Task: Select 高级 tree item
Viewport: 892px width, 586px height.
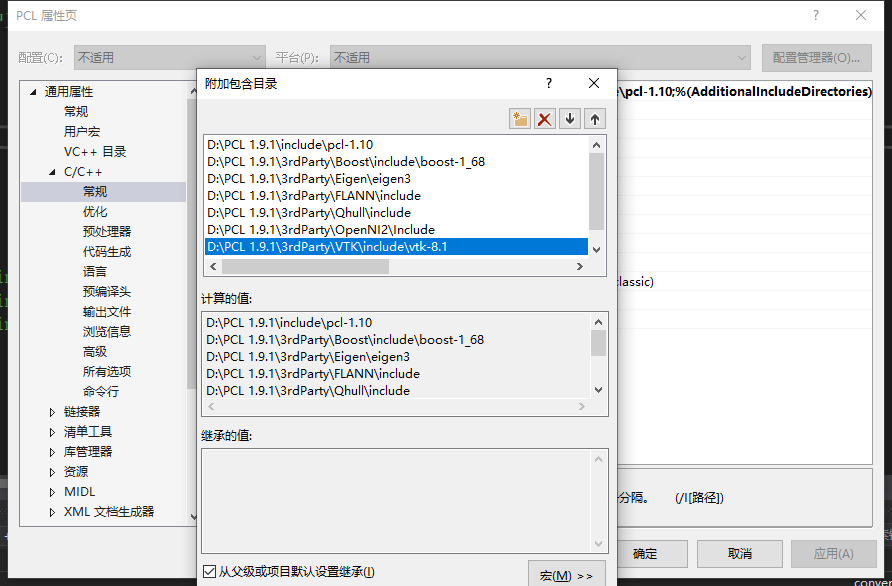Action: click(94, 352)
